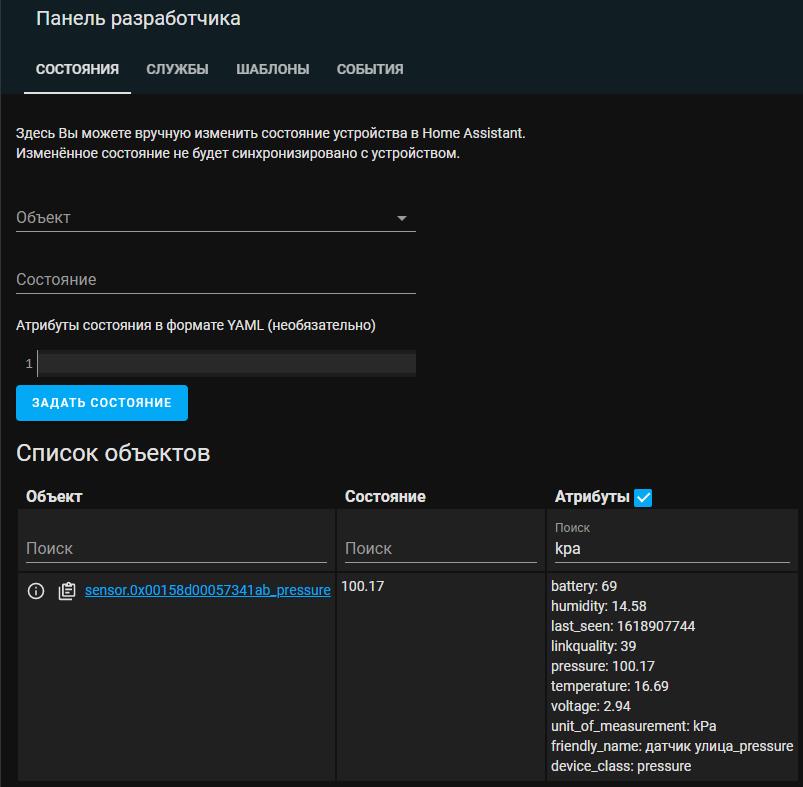Switch to the СОБЫТИЯ tab

click(368, 69)
